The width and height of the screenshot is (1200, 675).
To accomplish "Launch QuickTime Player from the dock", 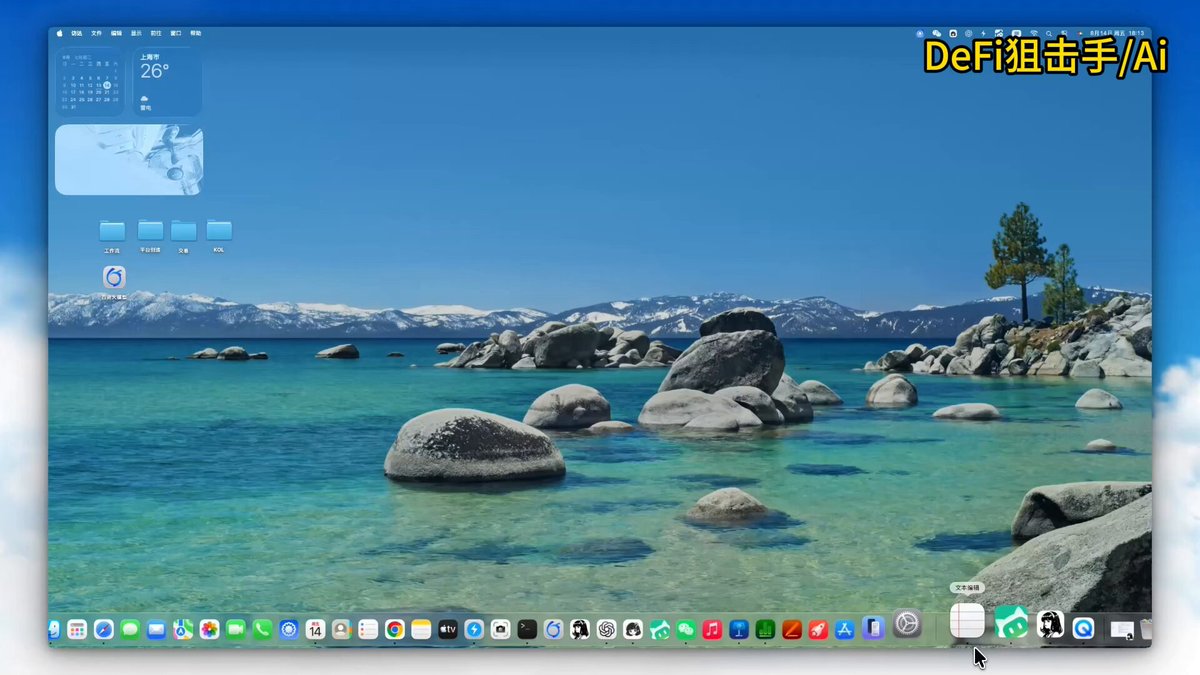I will click(x=1083, y=628).
